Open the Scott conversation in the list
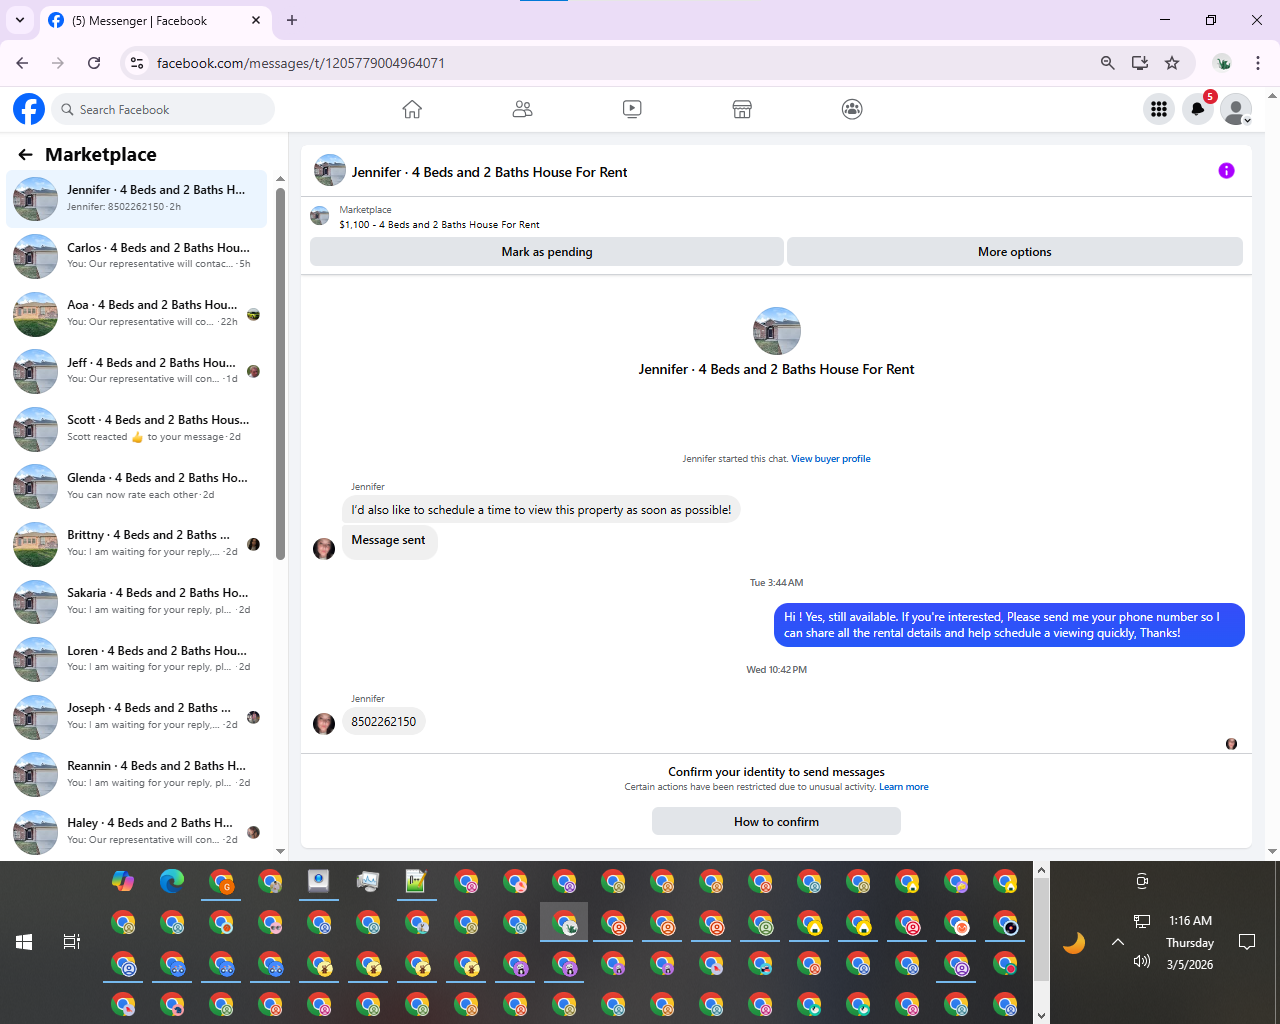This screenshot has height=1024, width=1280. [x=137, y=429]
